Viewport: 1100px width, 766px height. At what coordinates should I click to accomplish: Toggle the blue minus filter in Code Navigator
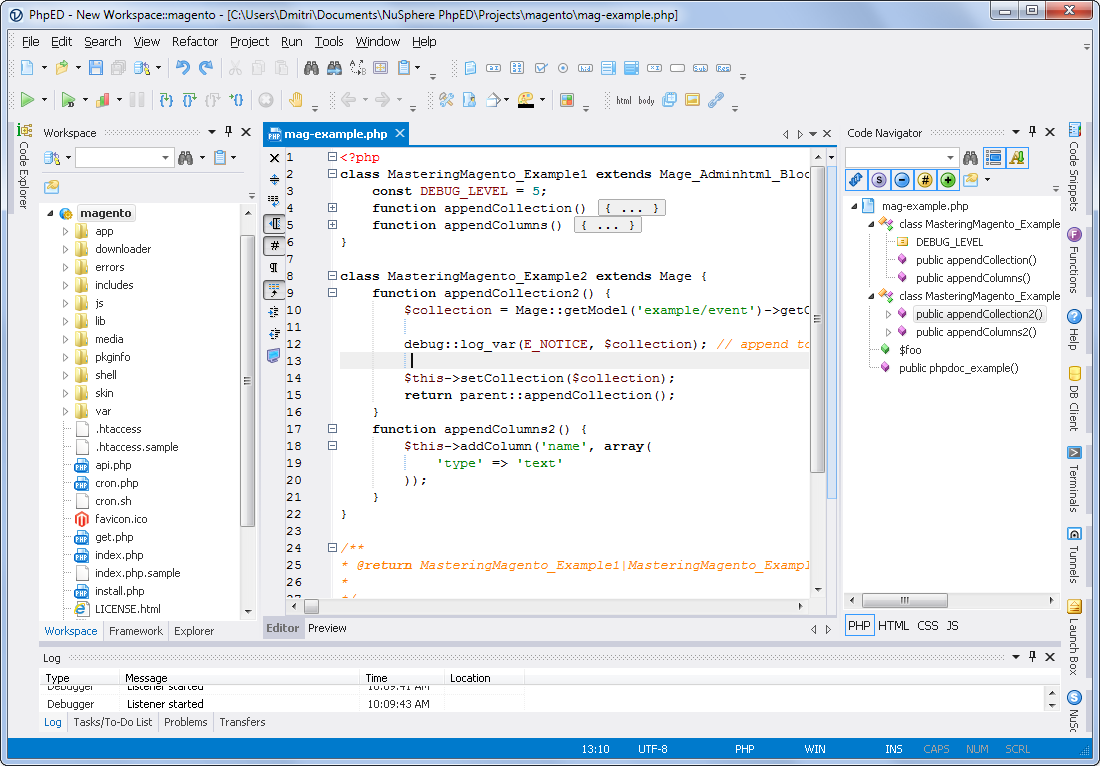point(902,180)
